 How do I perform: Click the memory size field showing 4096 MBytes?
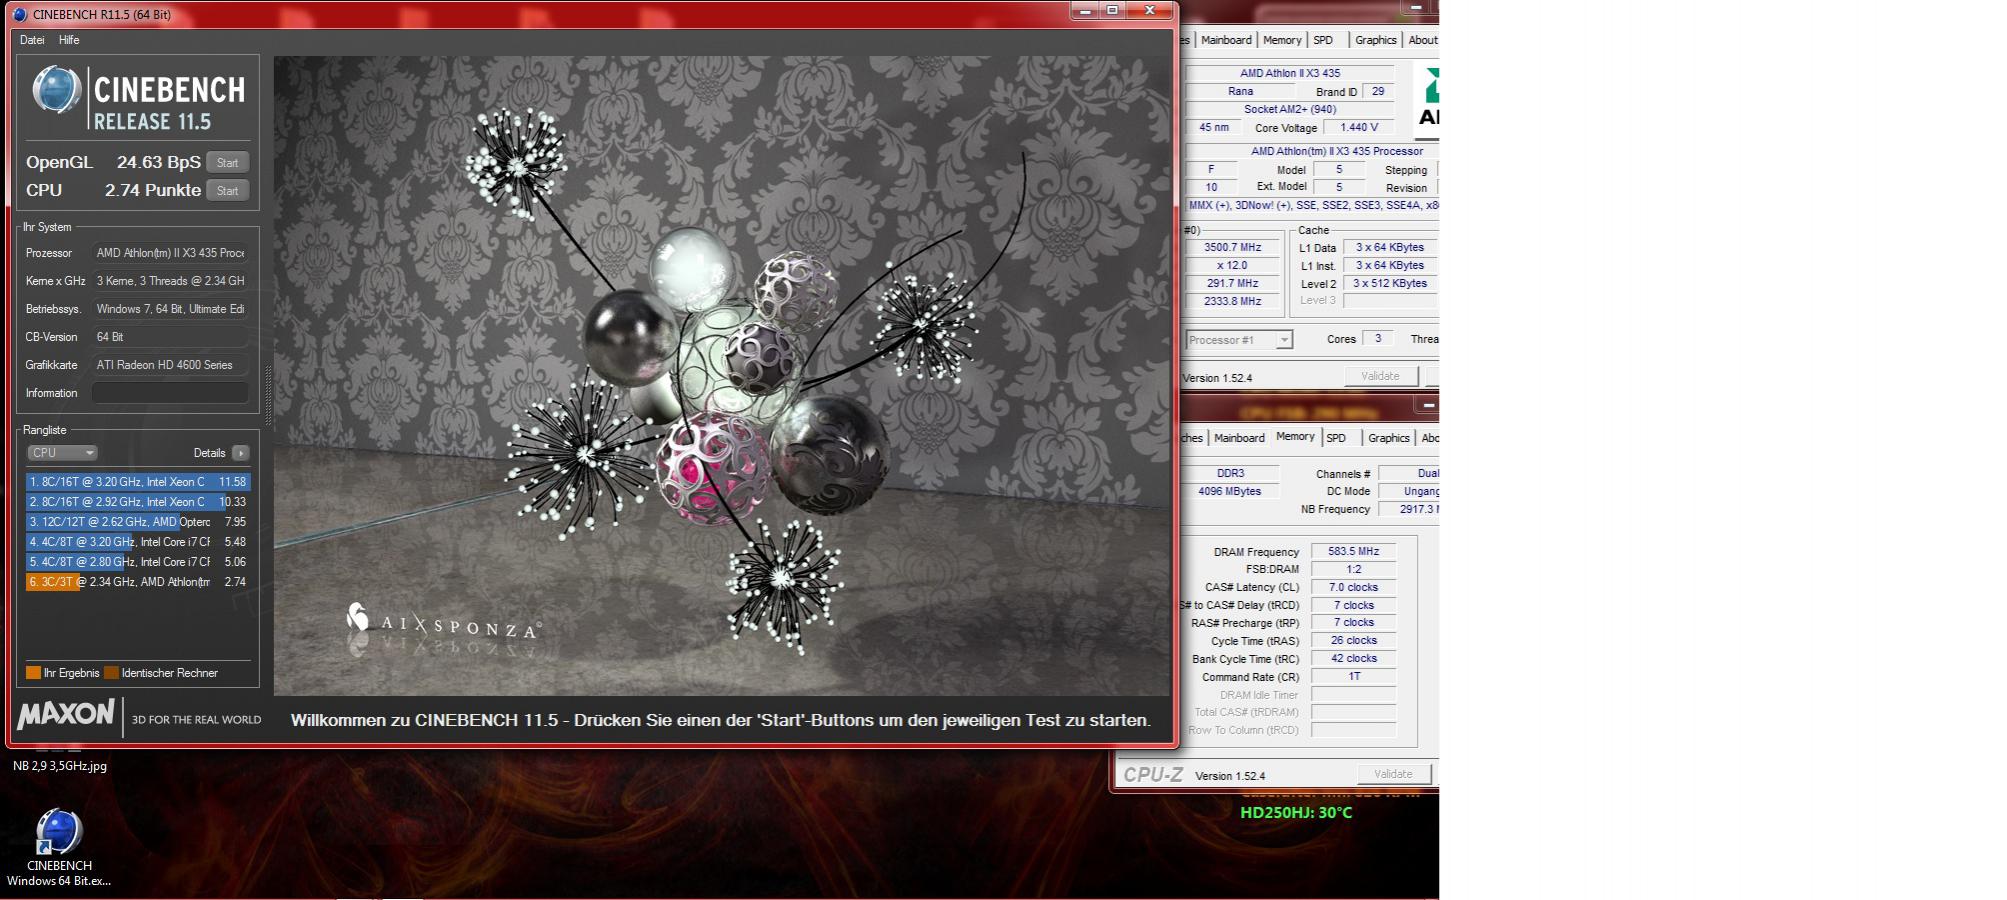click(x=1230, y=491)
